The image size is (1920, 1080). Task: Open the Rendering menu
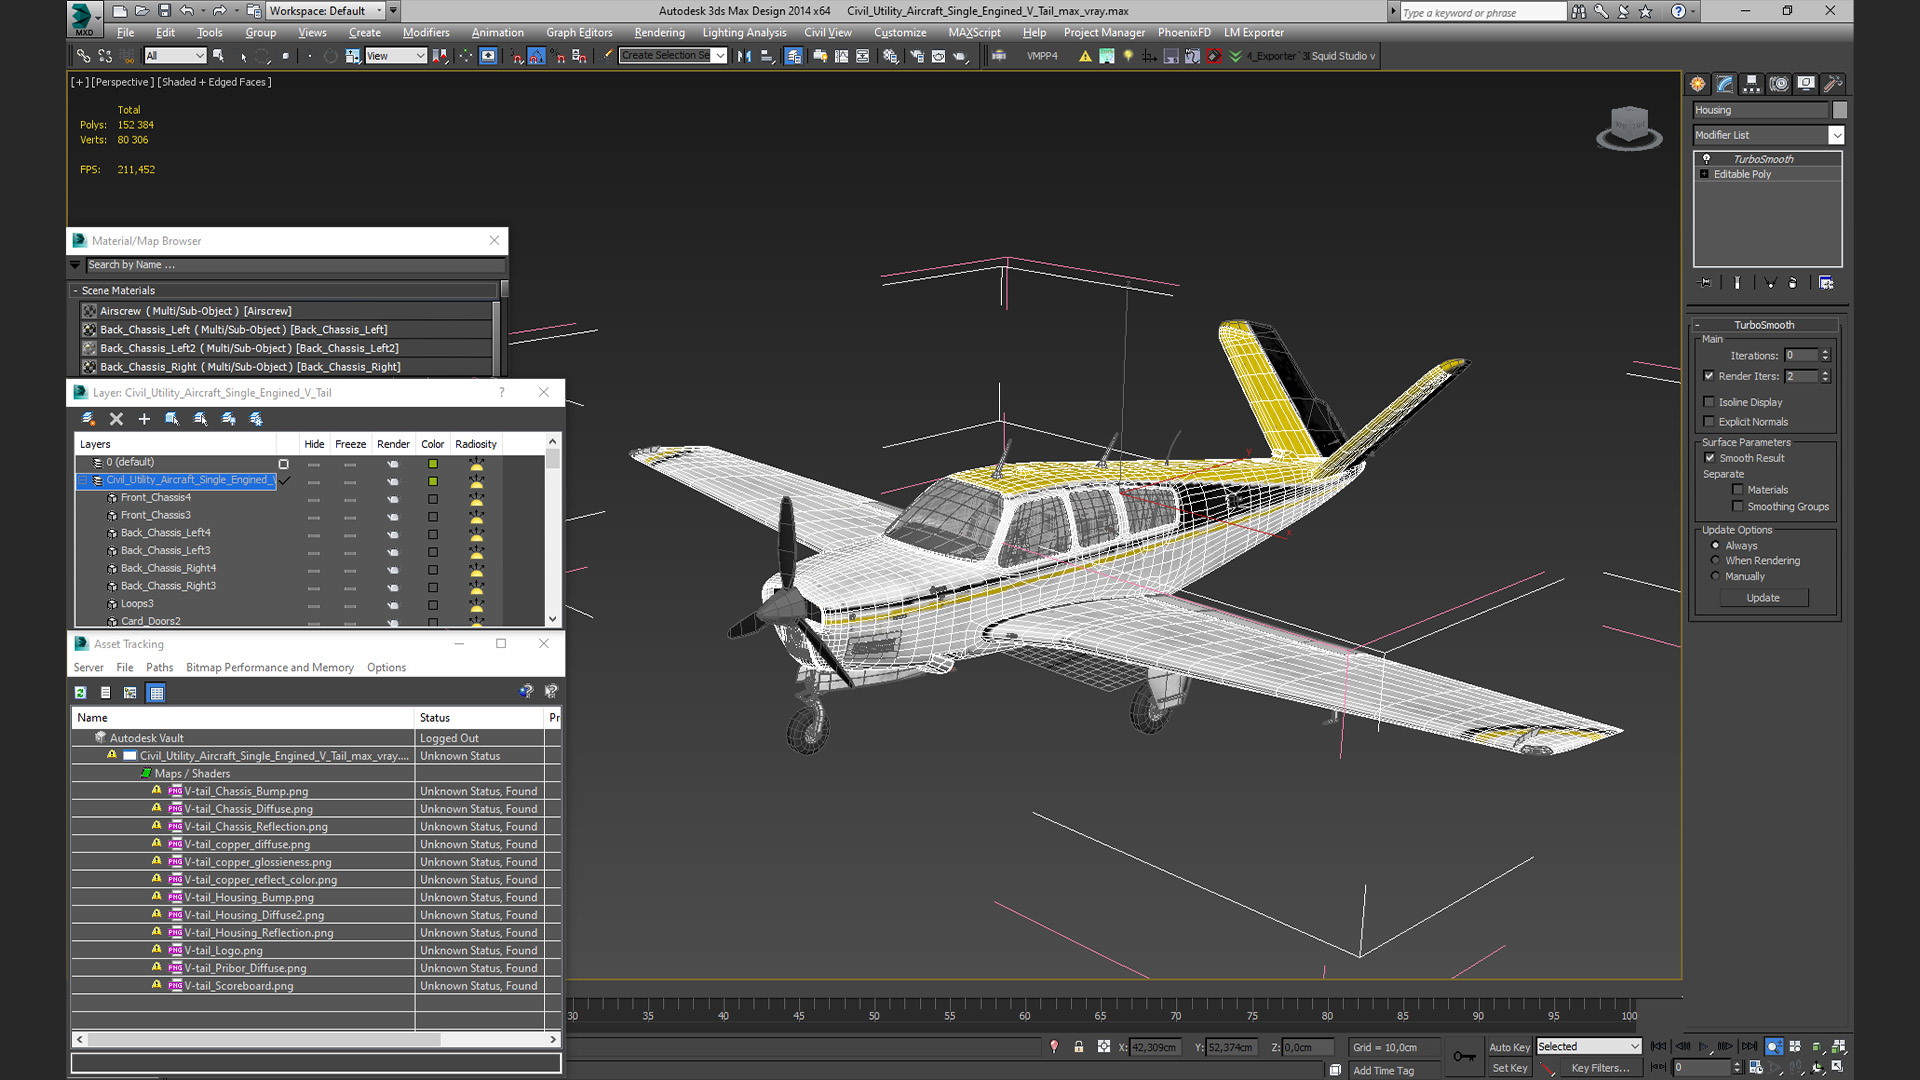(x=659, y=32)
